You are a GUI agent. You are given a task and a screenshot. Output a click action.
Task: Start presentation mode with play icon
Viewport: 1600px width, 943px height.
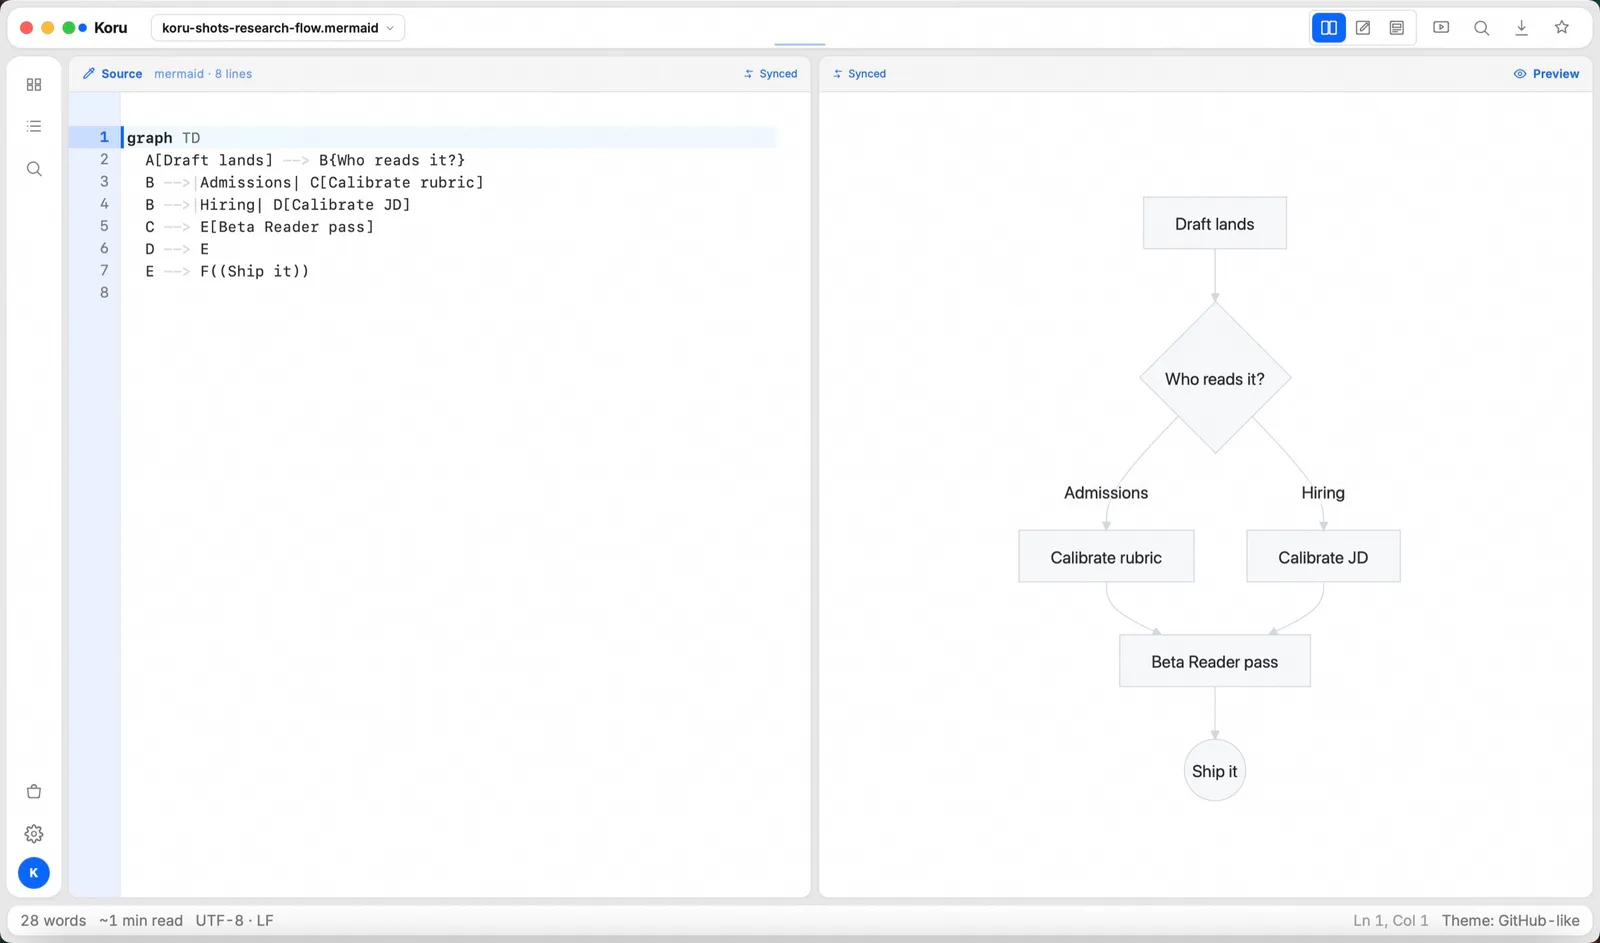coord(1441,28)
